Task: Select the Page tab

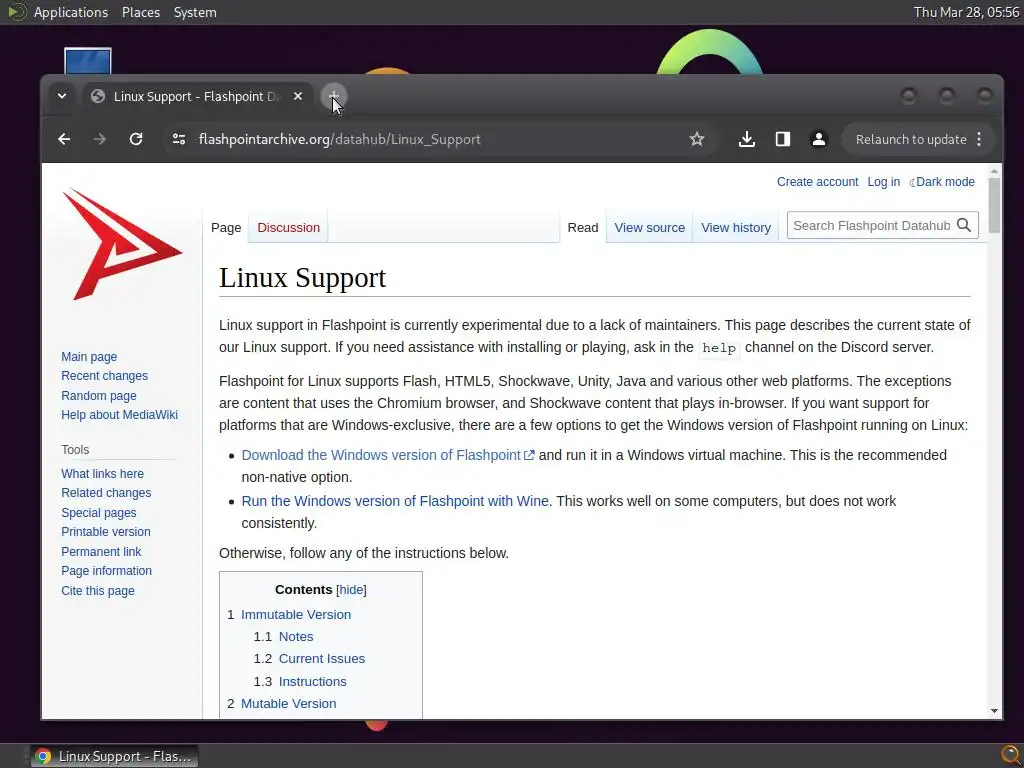Action: coord(226,227)
